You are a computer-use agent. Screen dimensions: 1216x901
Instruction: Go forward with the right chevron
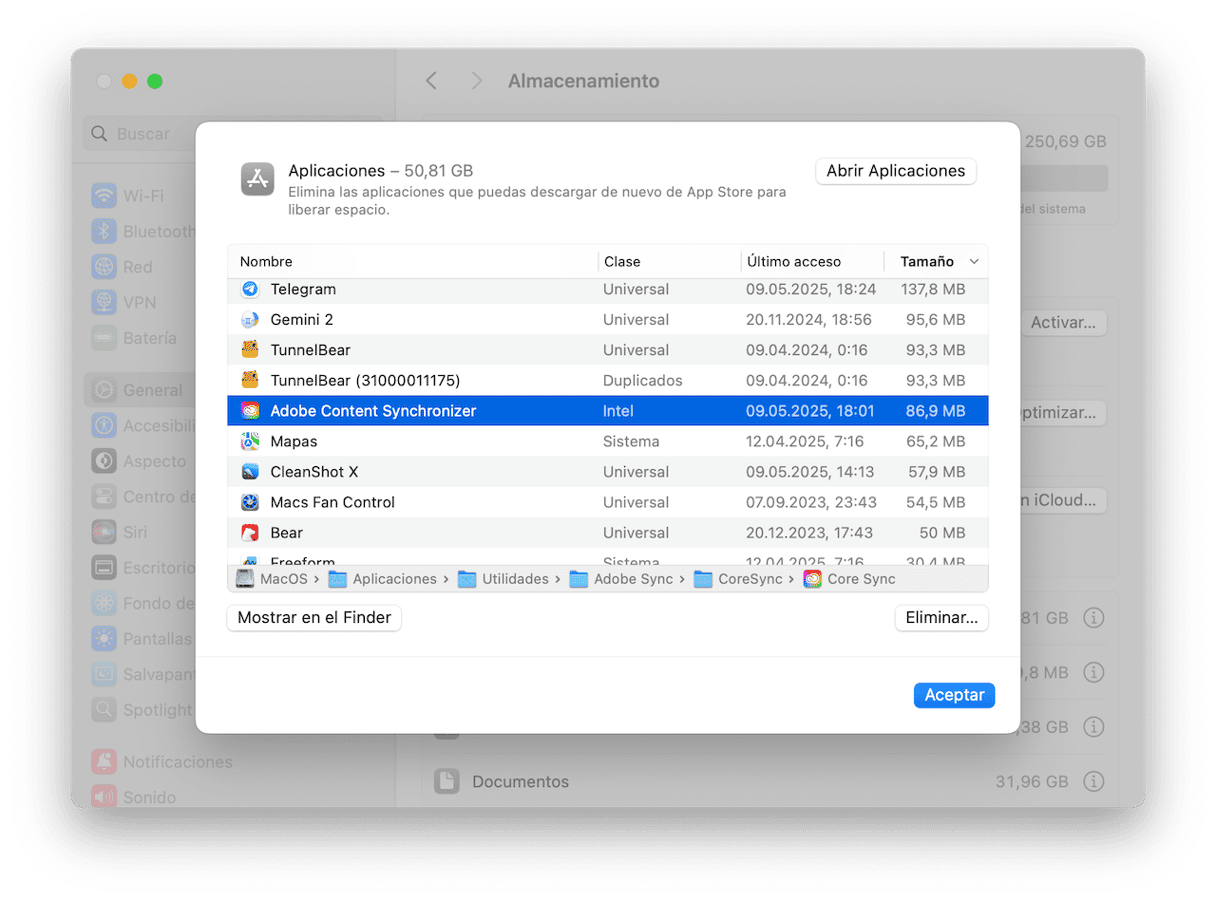(477, 81)
